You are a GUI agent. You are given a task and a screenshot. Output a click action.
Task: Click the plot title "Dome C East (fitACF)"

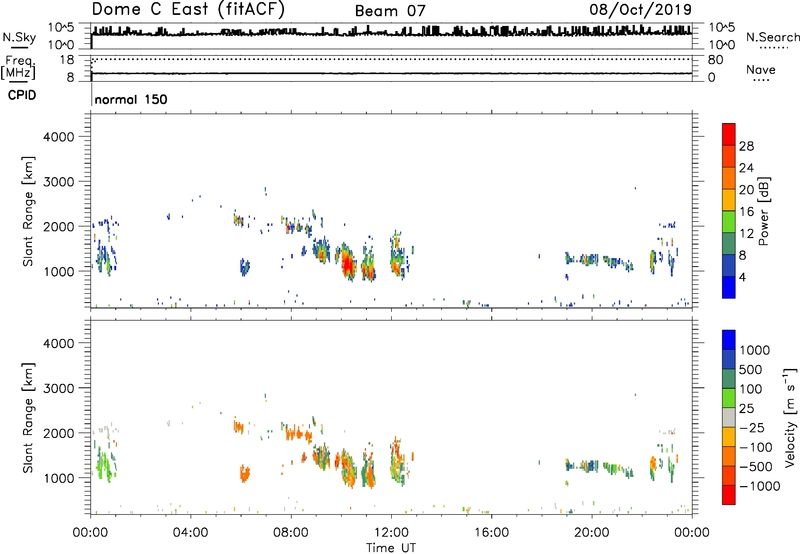point(188,9)
